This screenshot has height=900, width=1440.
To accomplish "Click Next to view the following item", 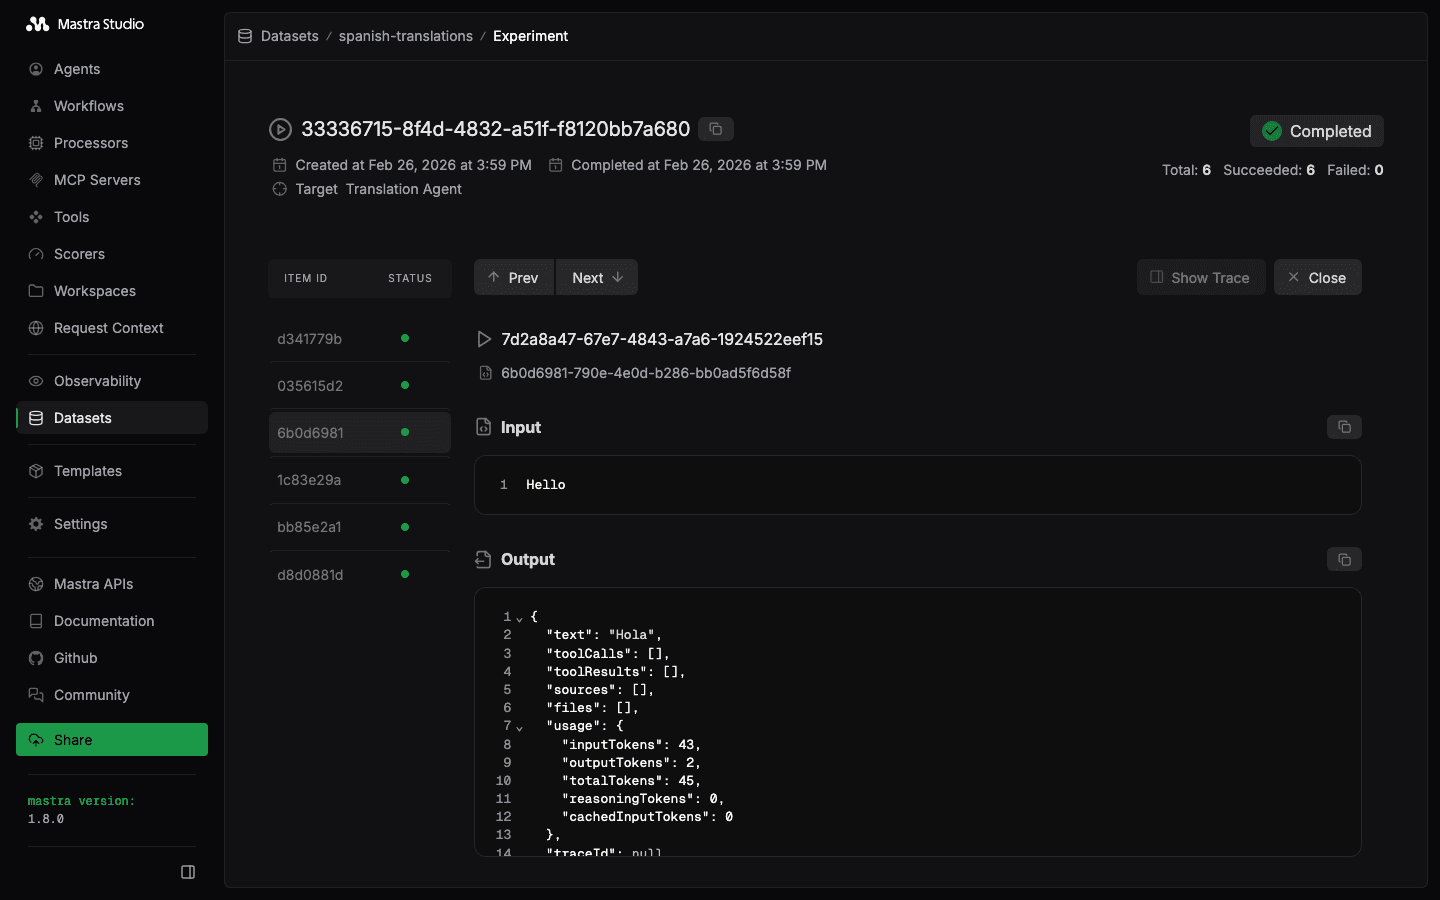I will [596, 277].
